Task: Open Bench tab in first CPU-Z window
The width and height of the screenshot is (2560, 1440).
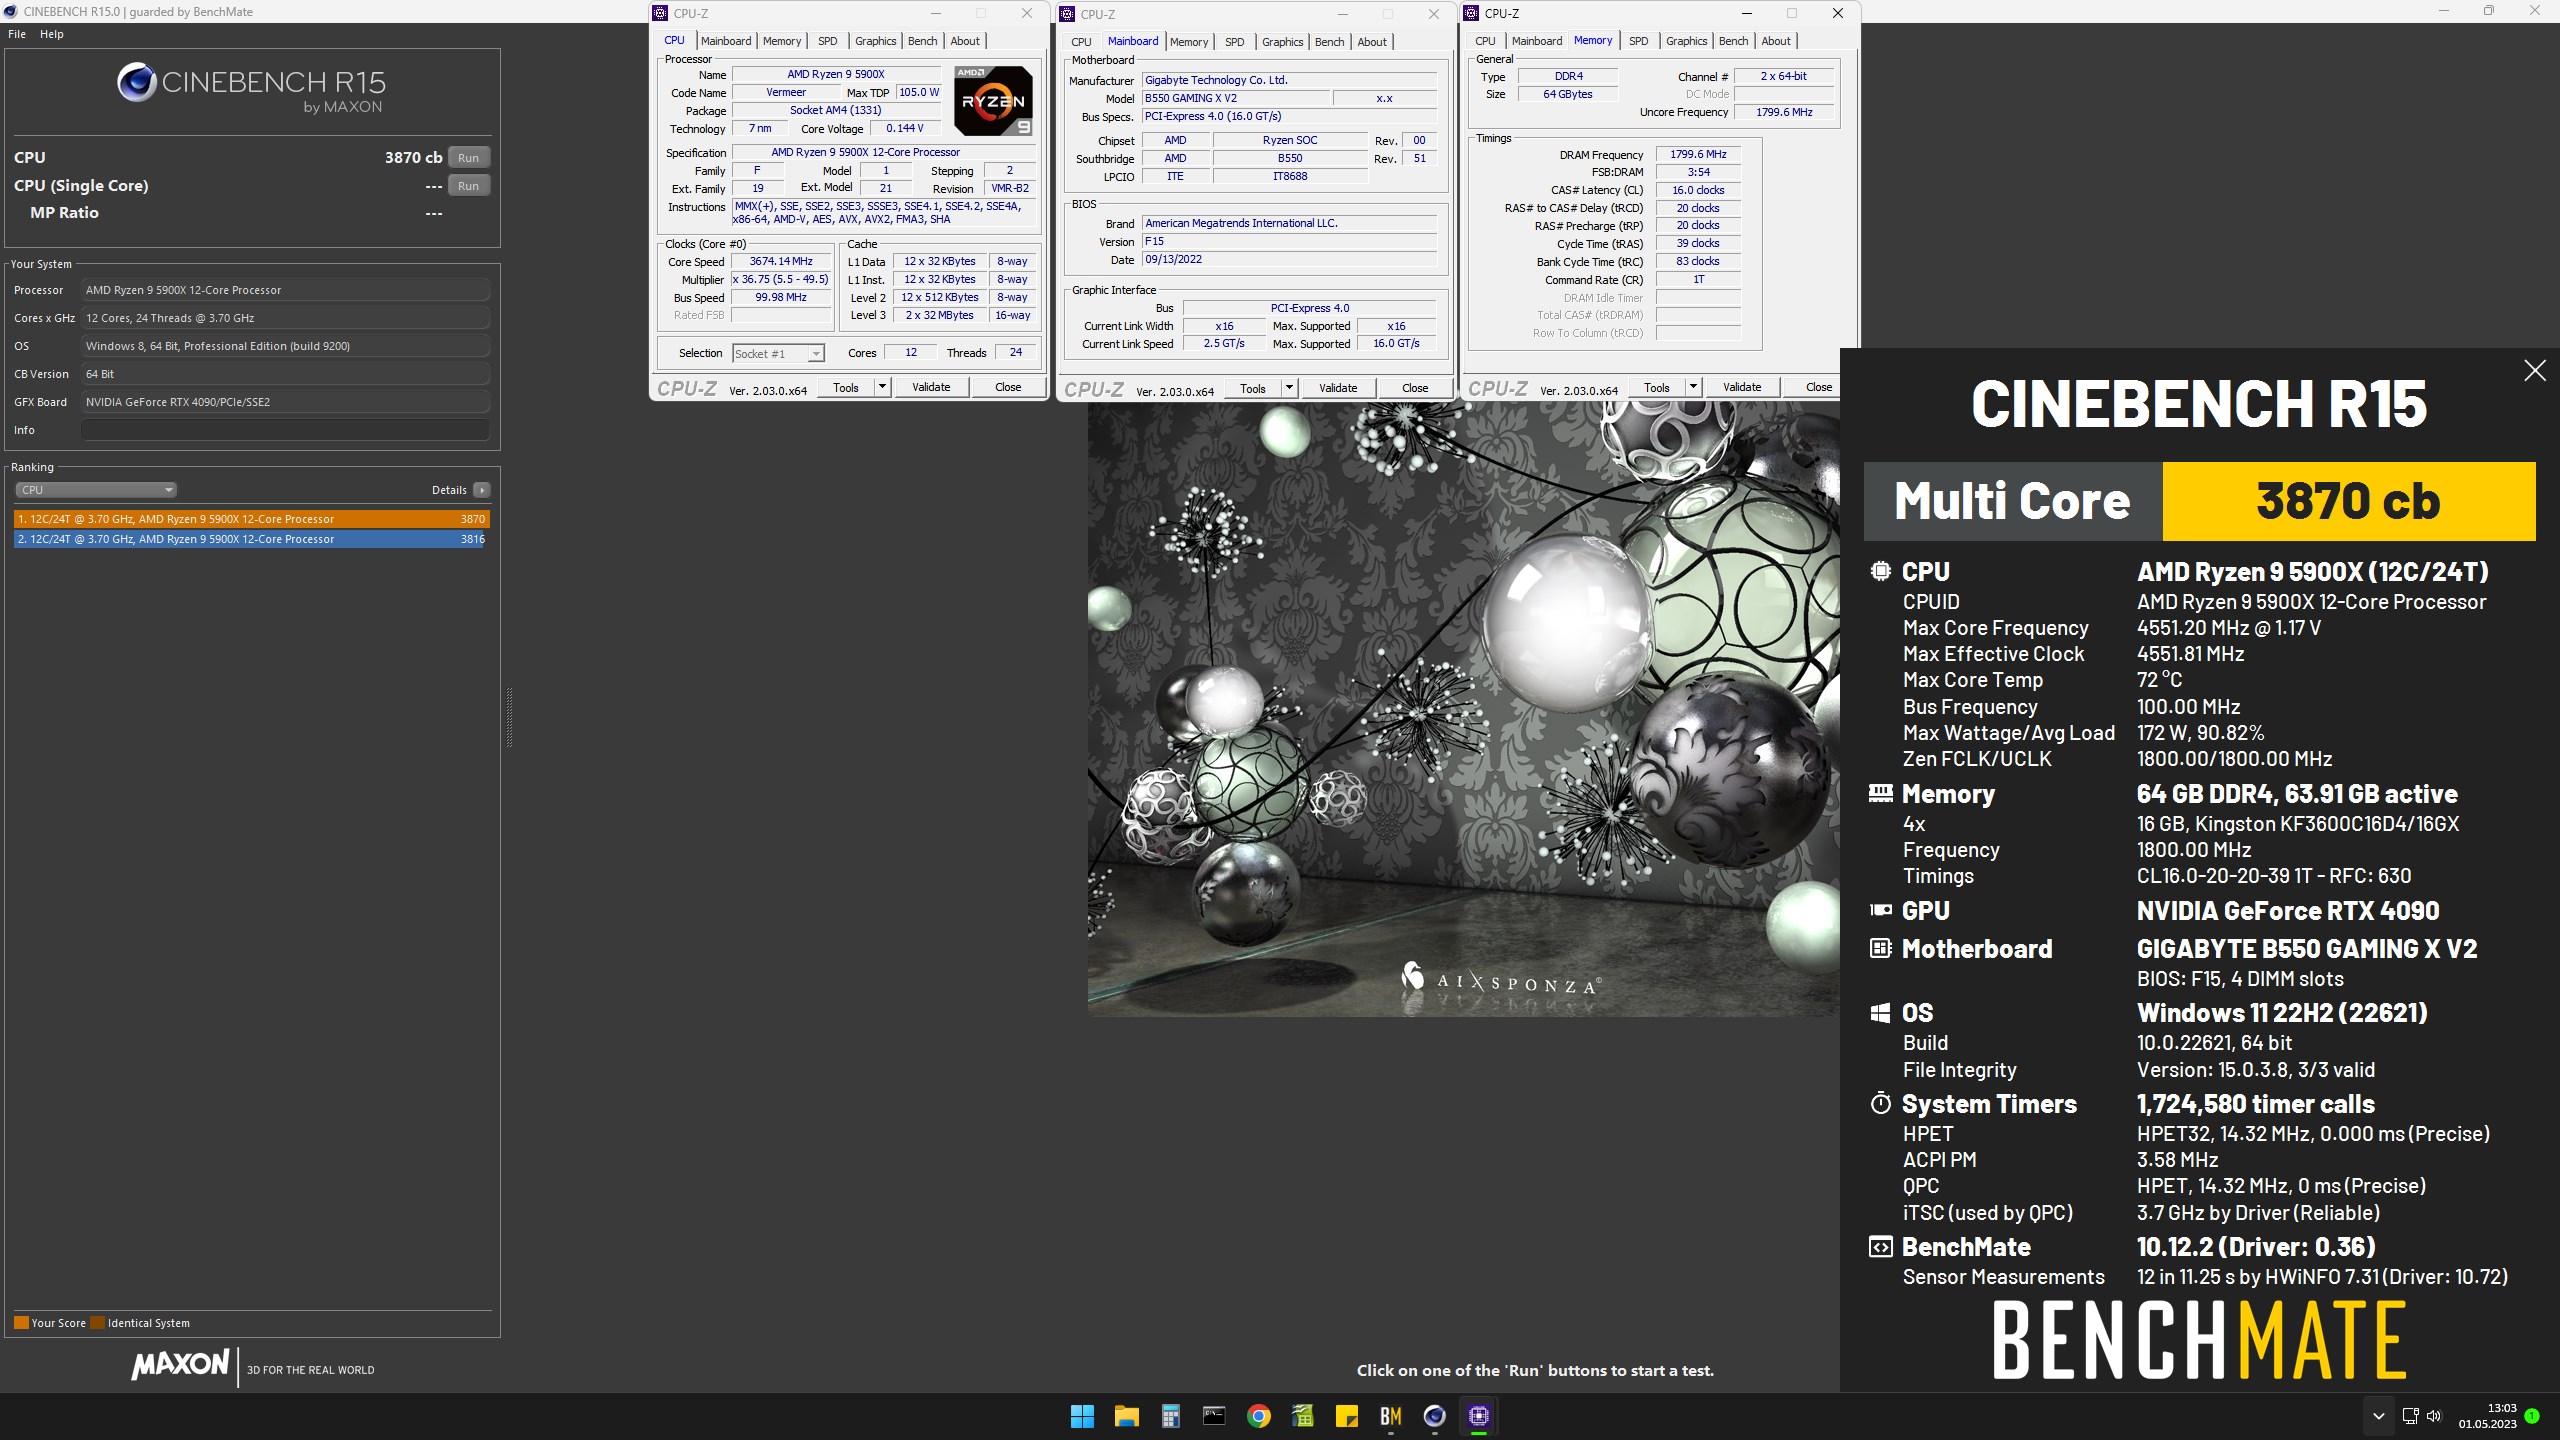Action: click(x=923, y=41)
